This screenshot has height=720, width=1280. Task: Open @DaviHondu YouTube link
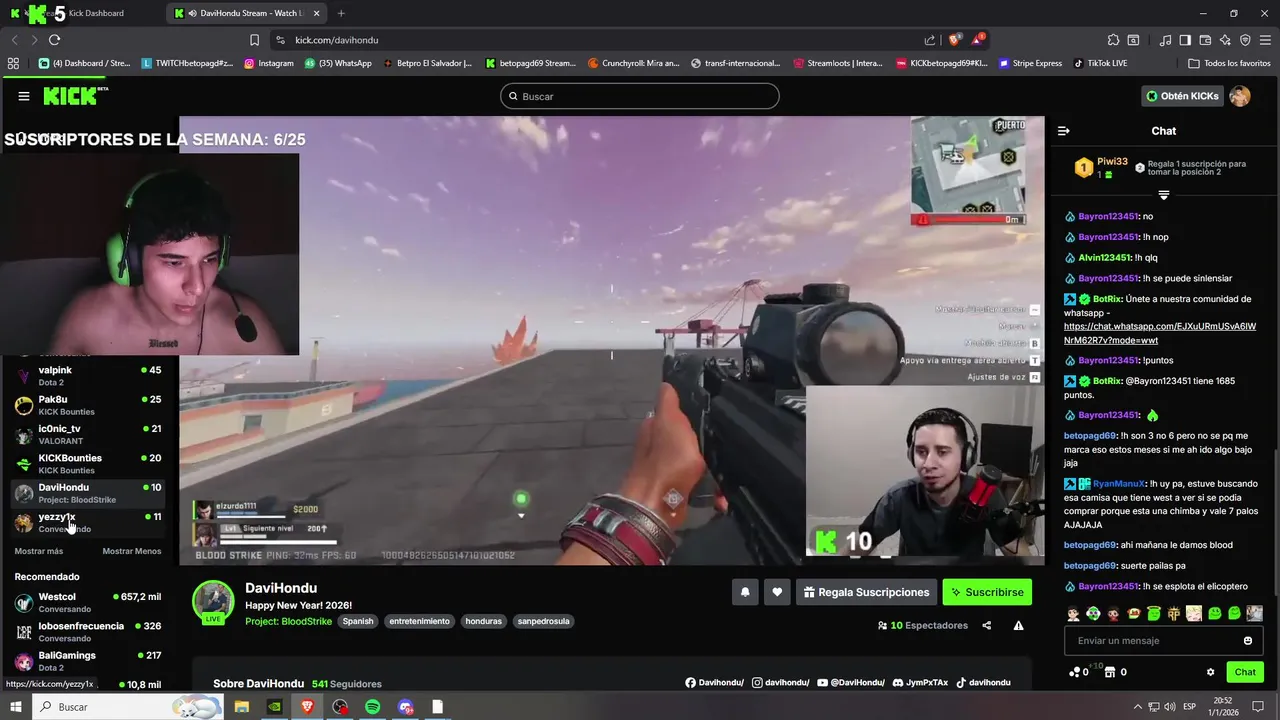point(851,683)
